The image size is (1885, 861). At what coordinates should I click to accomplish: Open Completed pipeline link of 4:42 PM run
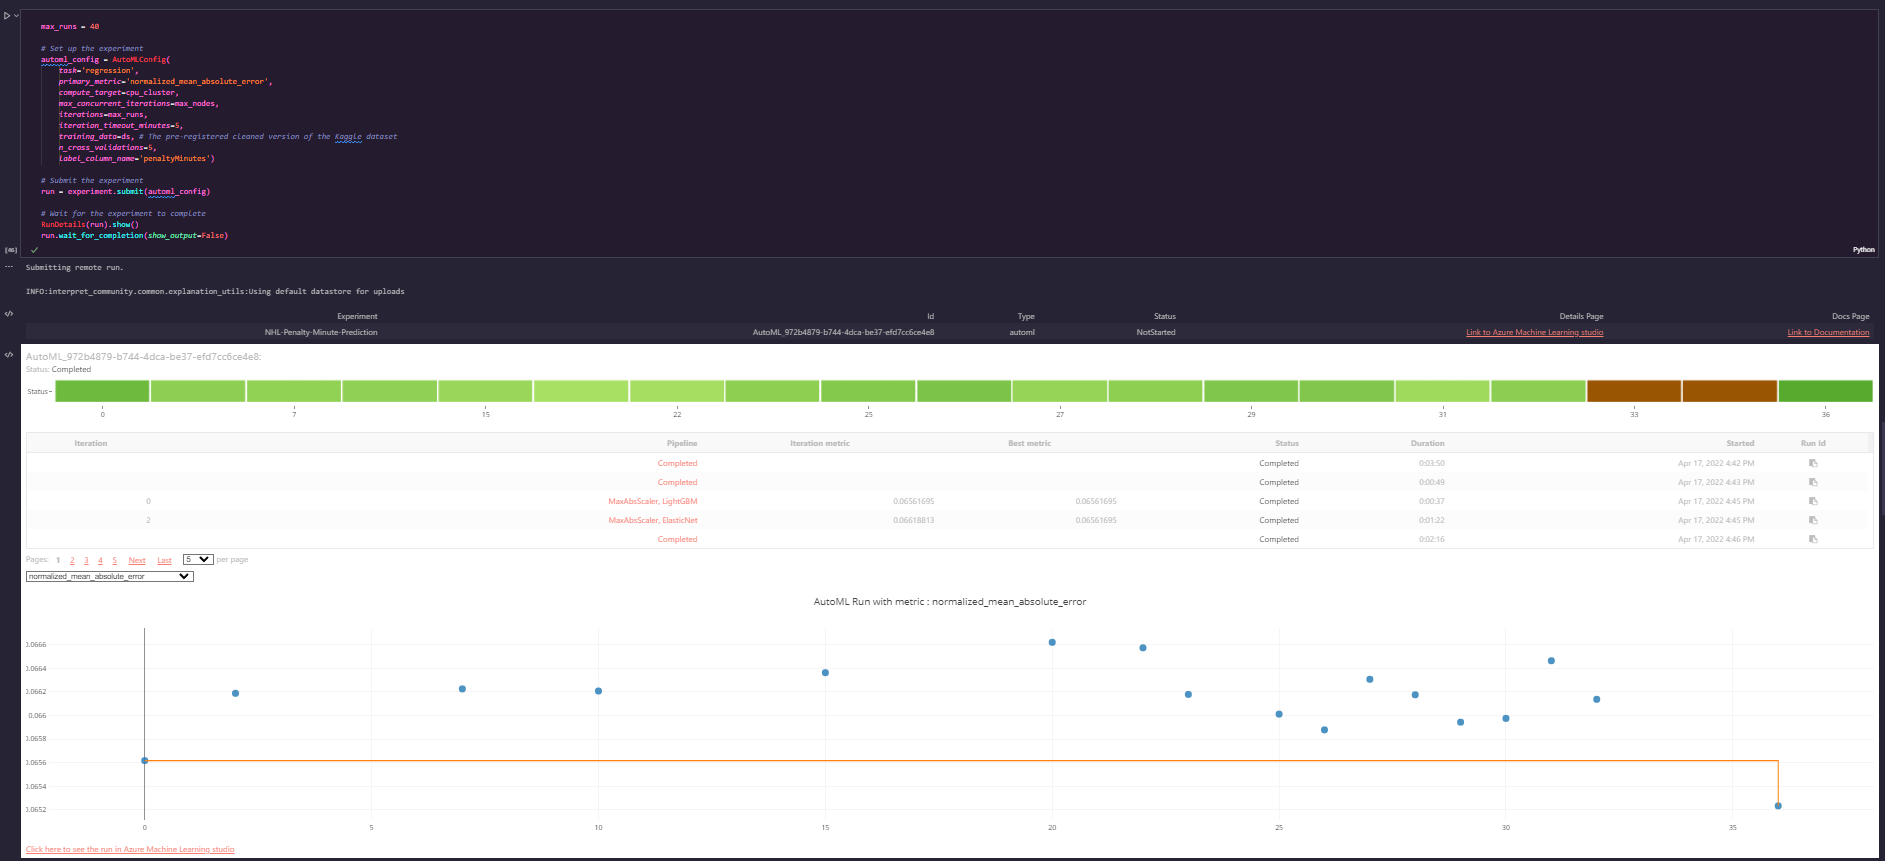point(677,463)
